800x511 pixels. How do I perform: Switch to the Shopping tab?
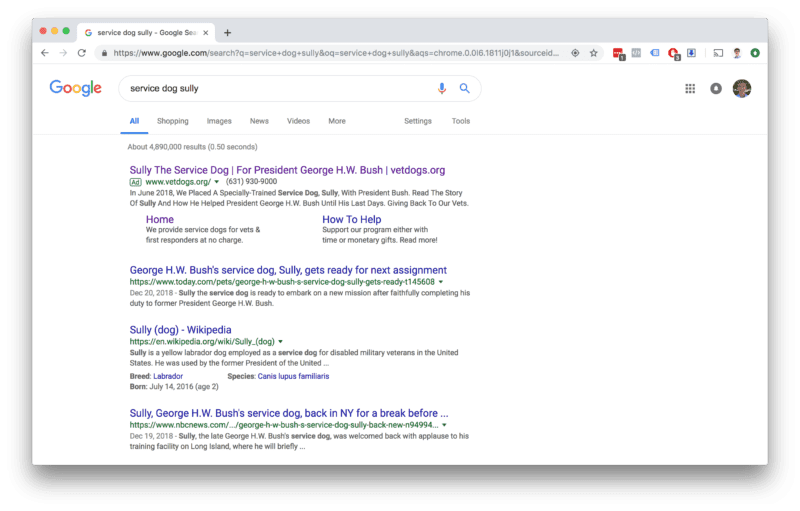click(x=172, y=121)
